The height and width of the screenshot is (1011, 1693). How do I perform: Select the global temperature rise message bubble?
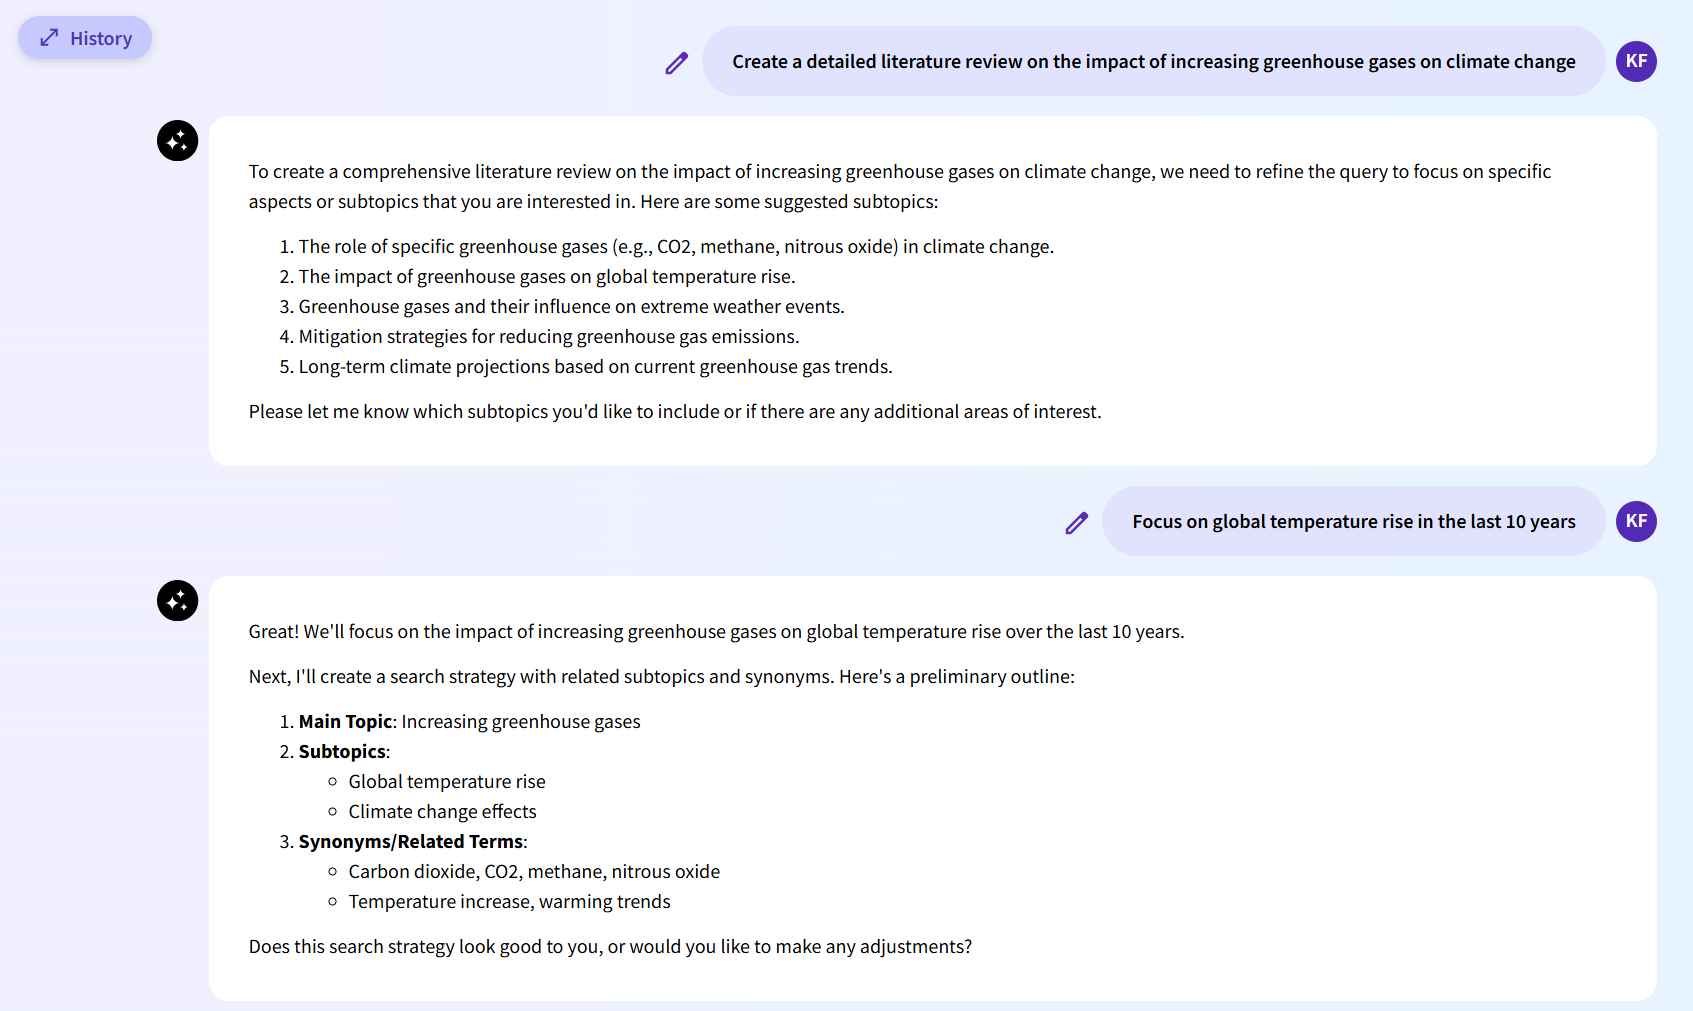(x=1354, y=521)
